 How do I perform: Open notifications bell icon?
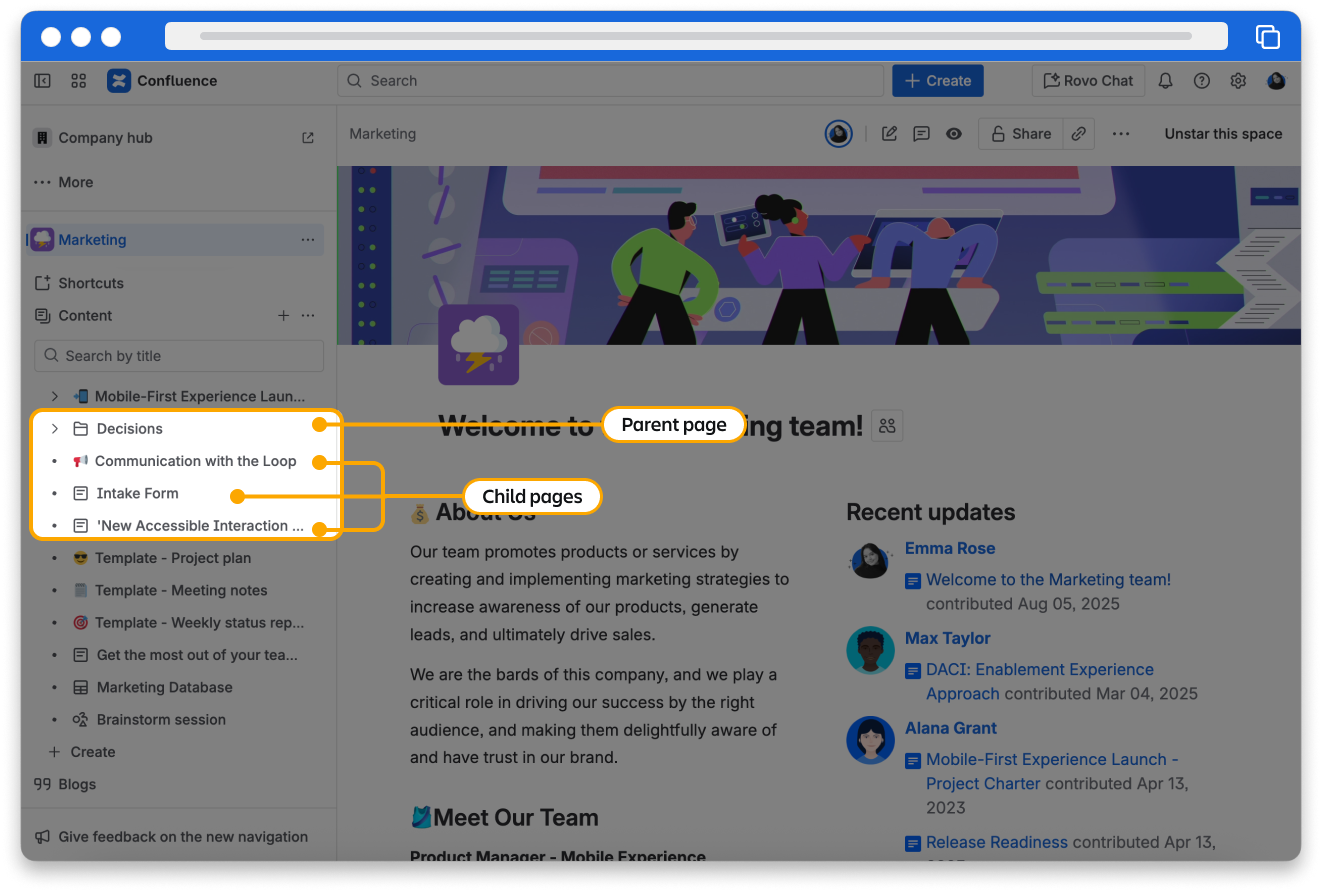(1165, 81)
